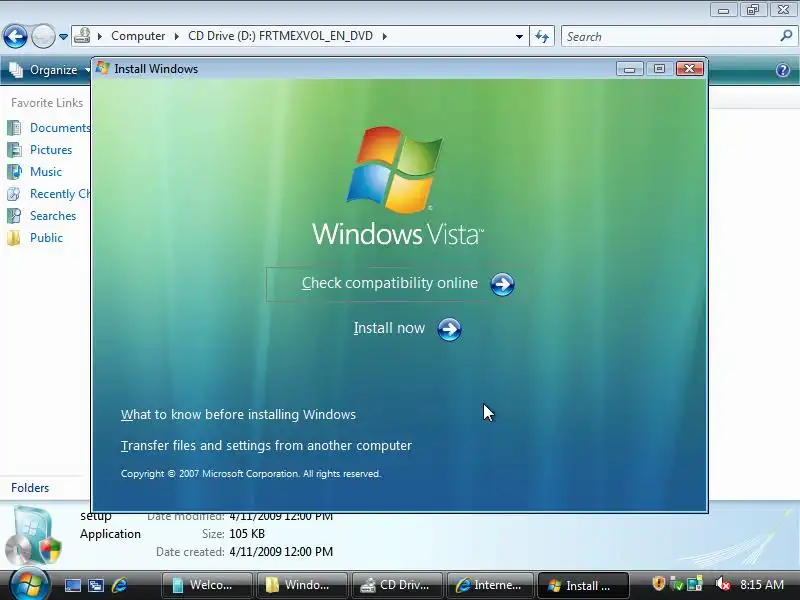Restore down the Explorer window
The width and height of the screenshot is (800, 600).
(x=753, y=10)
